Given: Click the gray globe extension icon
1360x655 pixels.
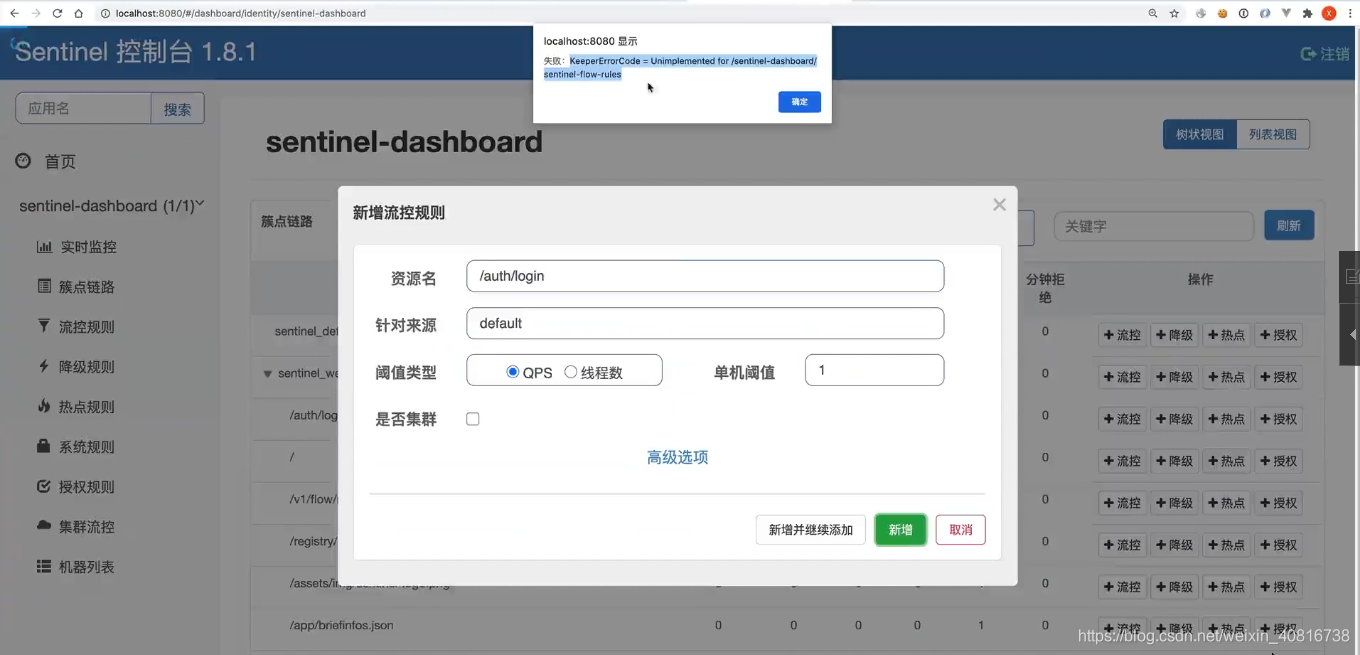Looking at the screenshot, I should (1200, 13).
